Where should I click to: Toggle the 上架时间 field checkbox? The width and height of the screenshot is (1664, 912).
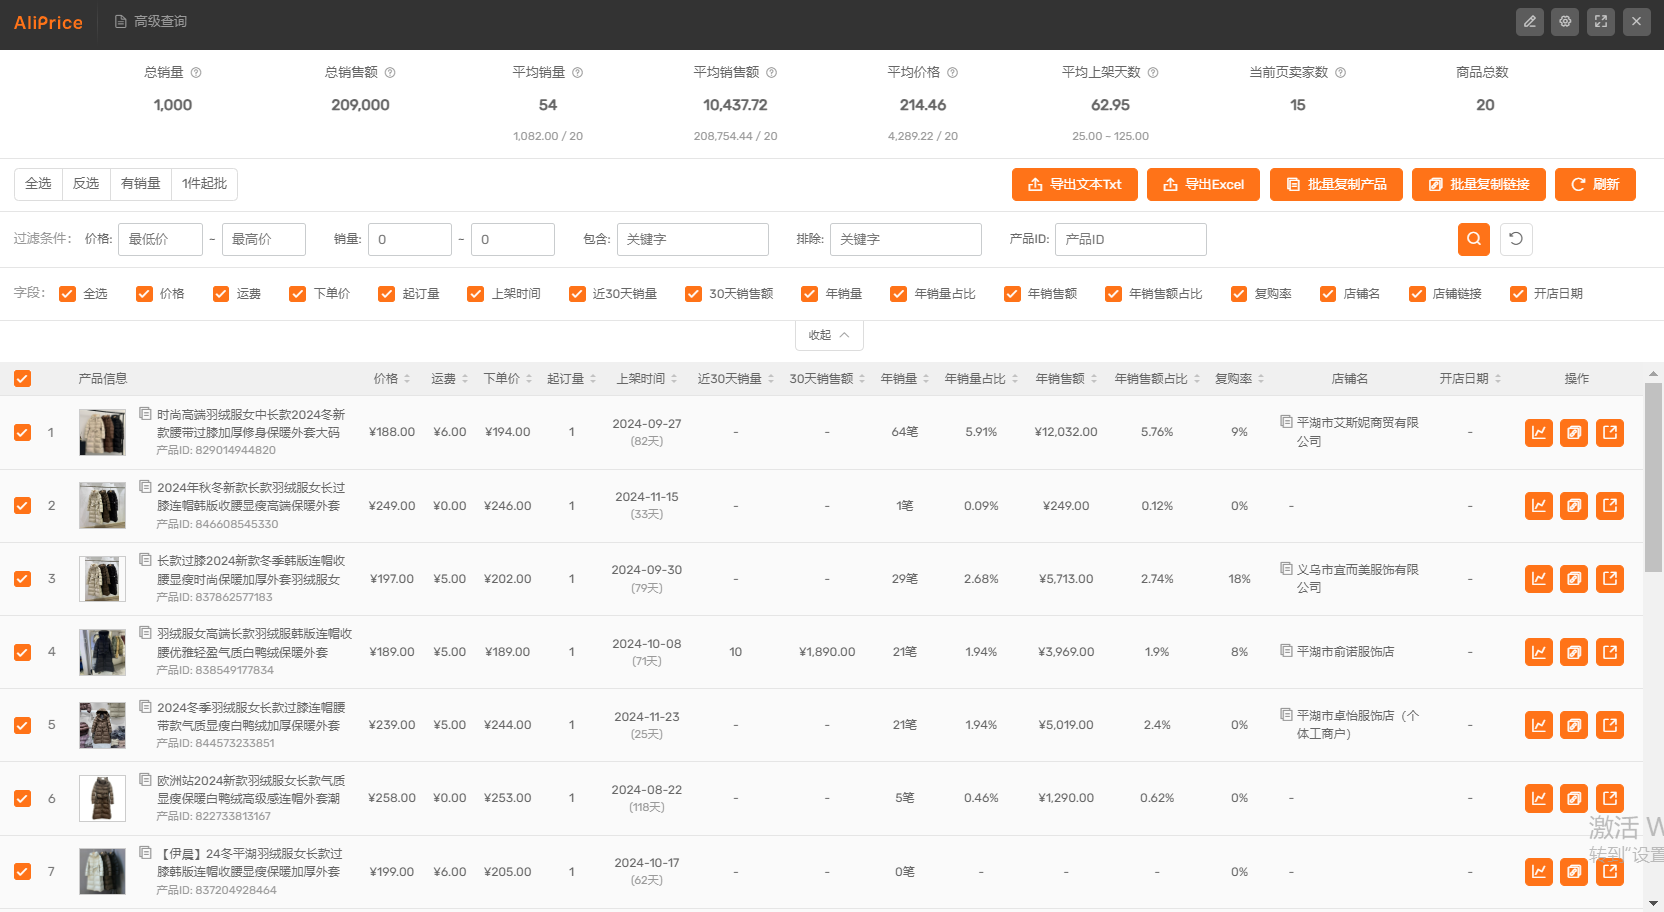[x=476, y=294]
